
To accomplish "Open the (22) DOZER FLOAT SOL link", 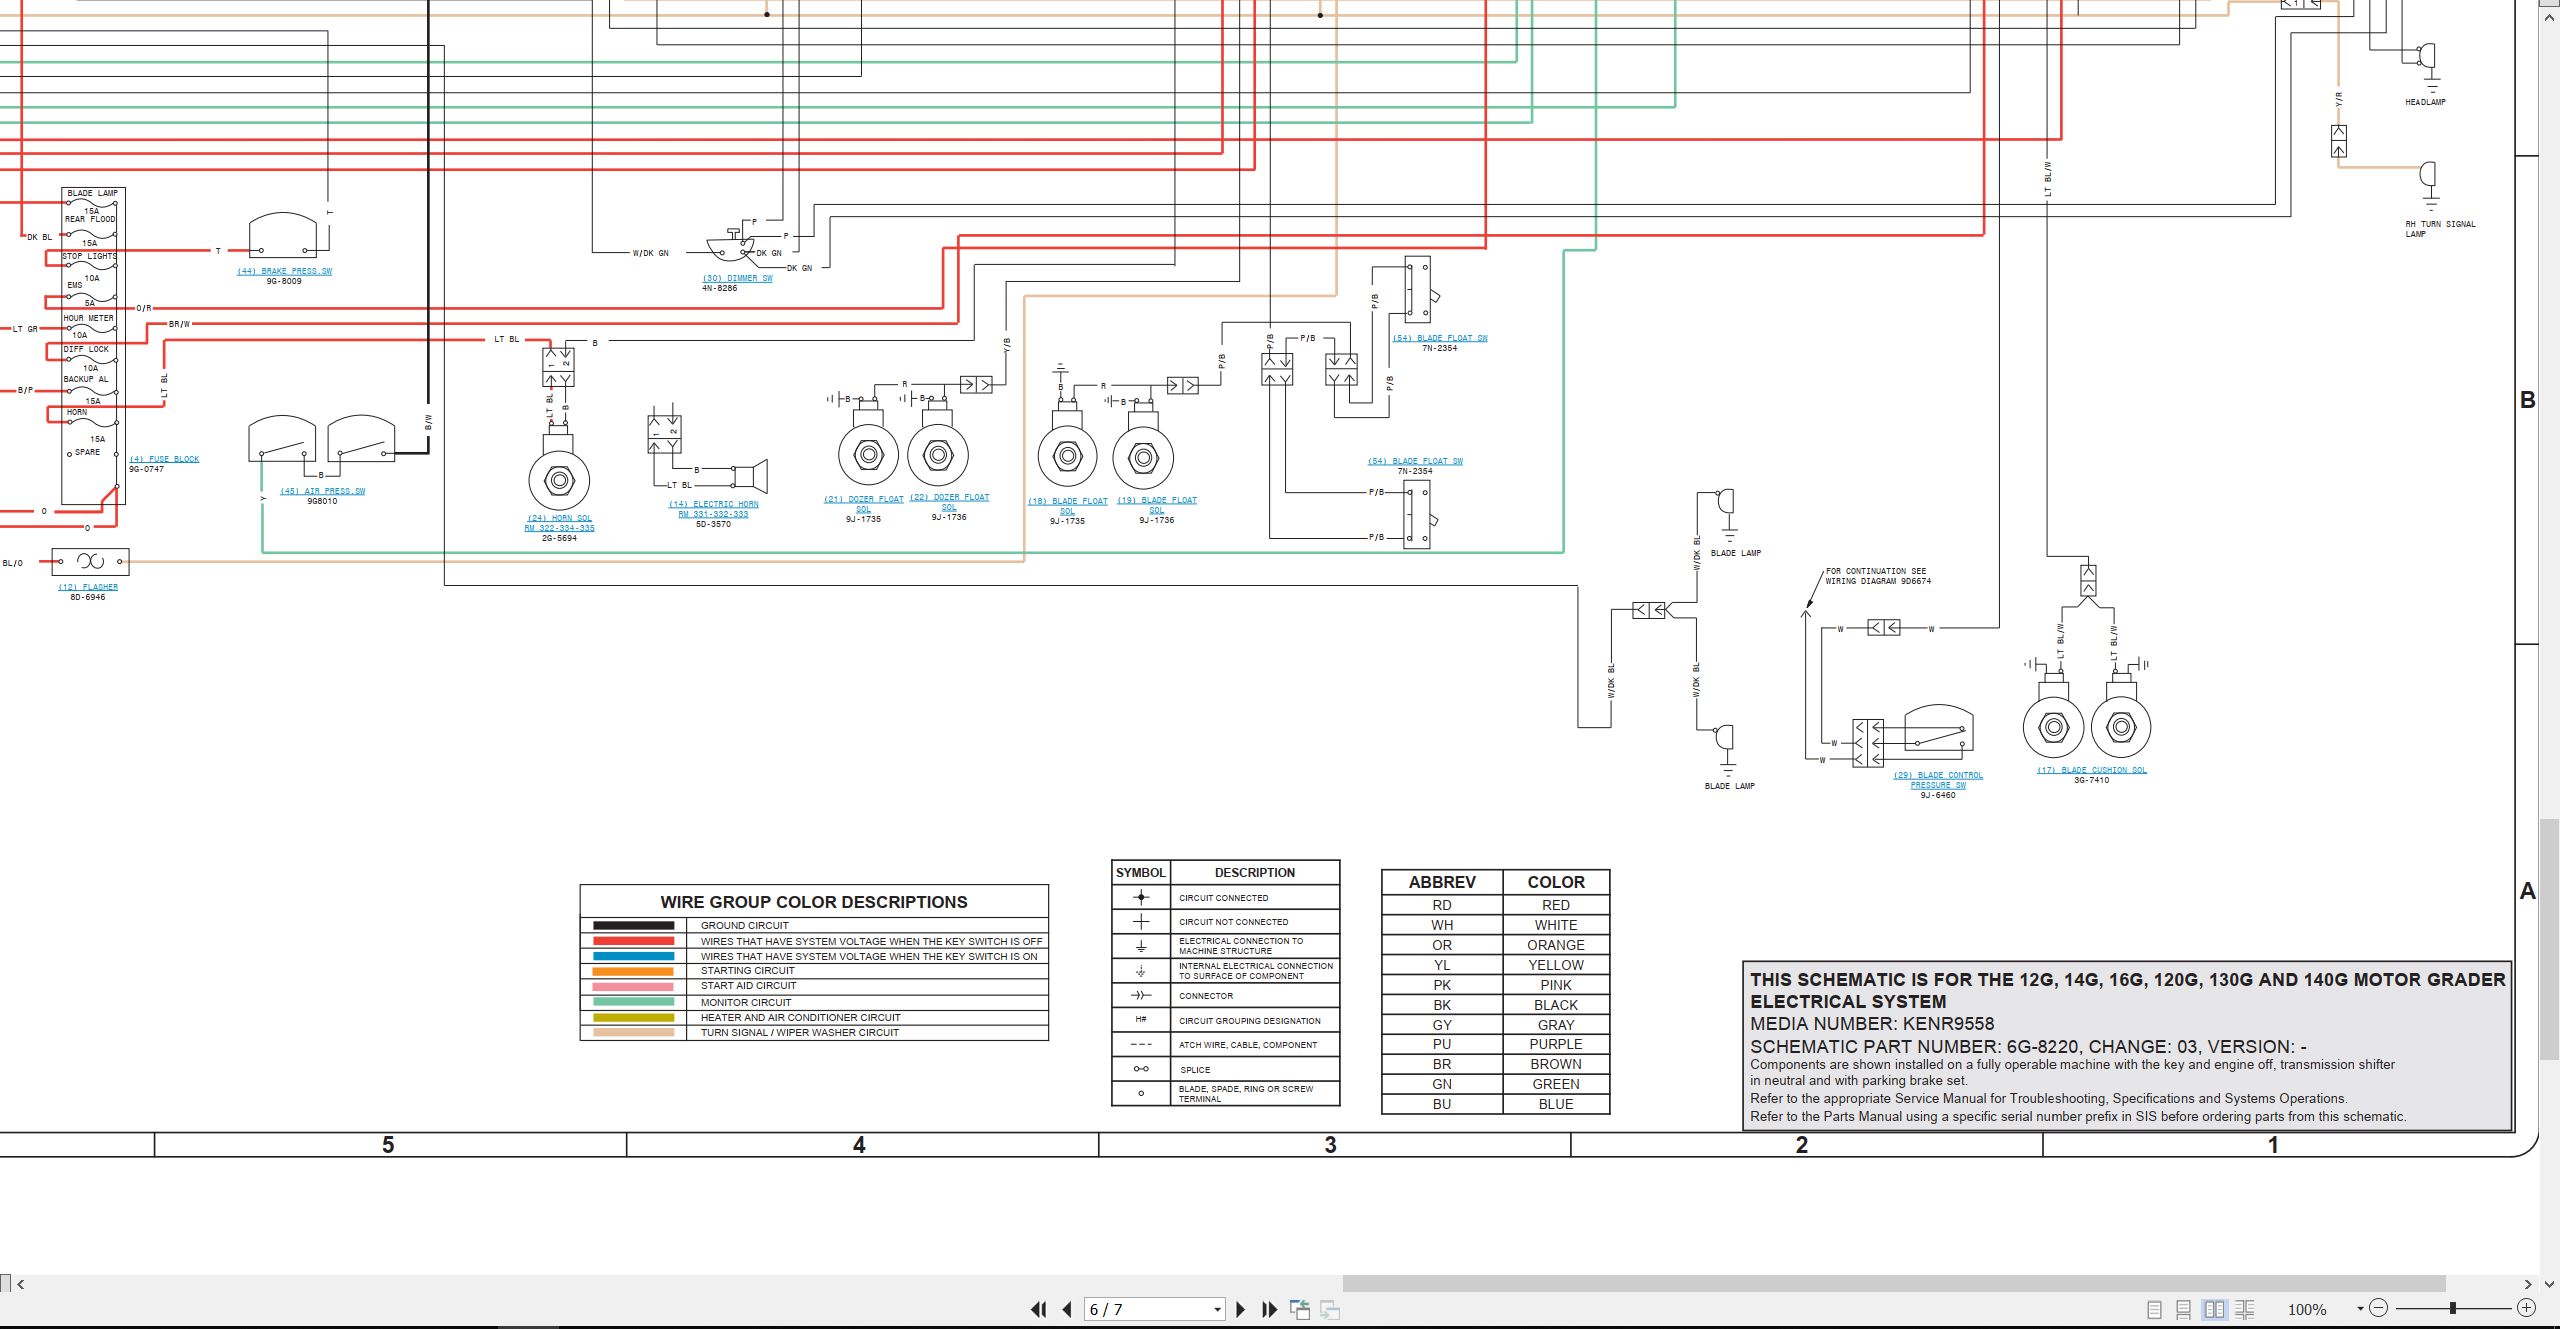I will 949,502.
